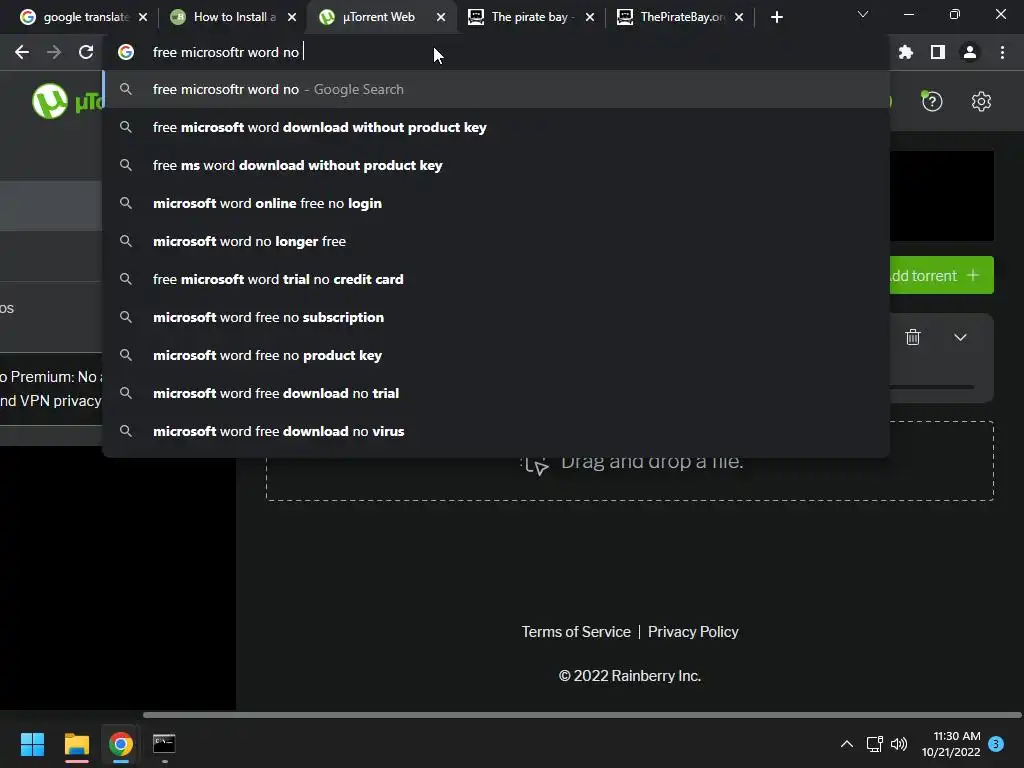Open the tab search dropdown arrow
This screenshot has width=1024, height=768.
863,14
